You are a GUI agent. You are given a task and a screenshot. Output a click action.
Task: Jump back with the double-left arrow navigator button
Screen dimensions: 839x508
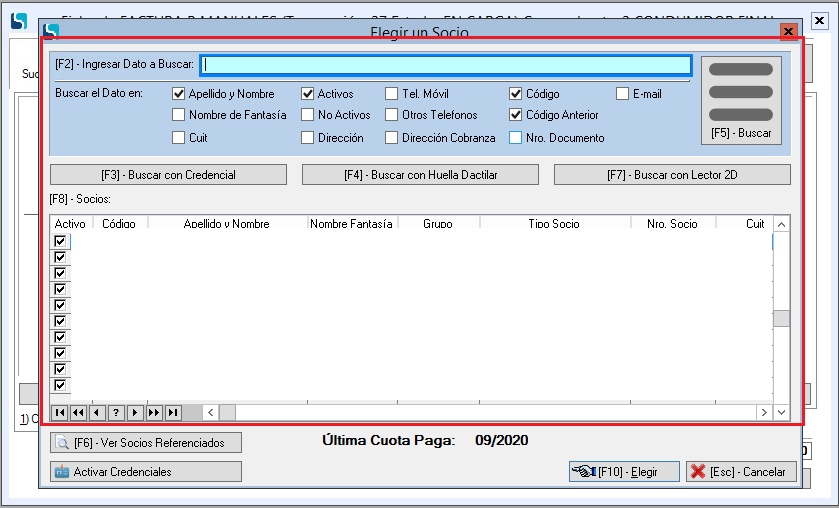pos(78,412)
